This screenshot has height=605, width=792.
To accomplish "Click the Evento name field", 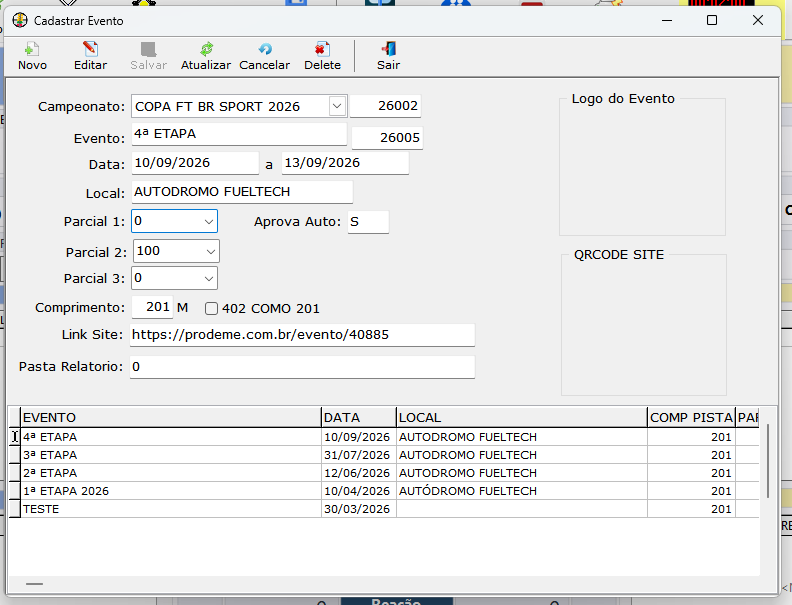I will 239,134.
